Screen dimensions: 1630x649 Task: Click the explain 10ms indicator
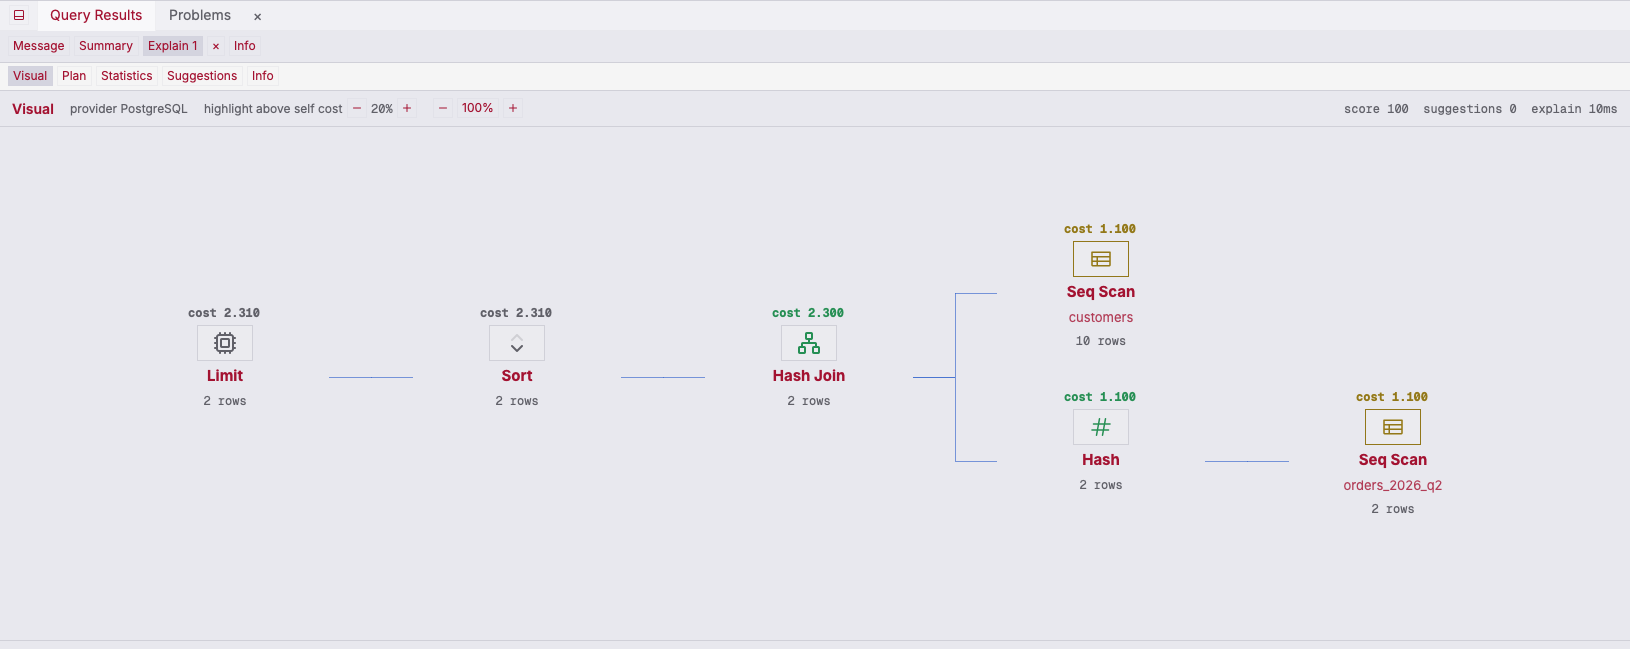point(1574,109)
